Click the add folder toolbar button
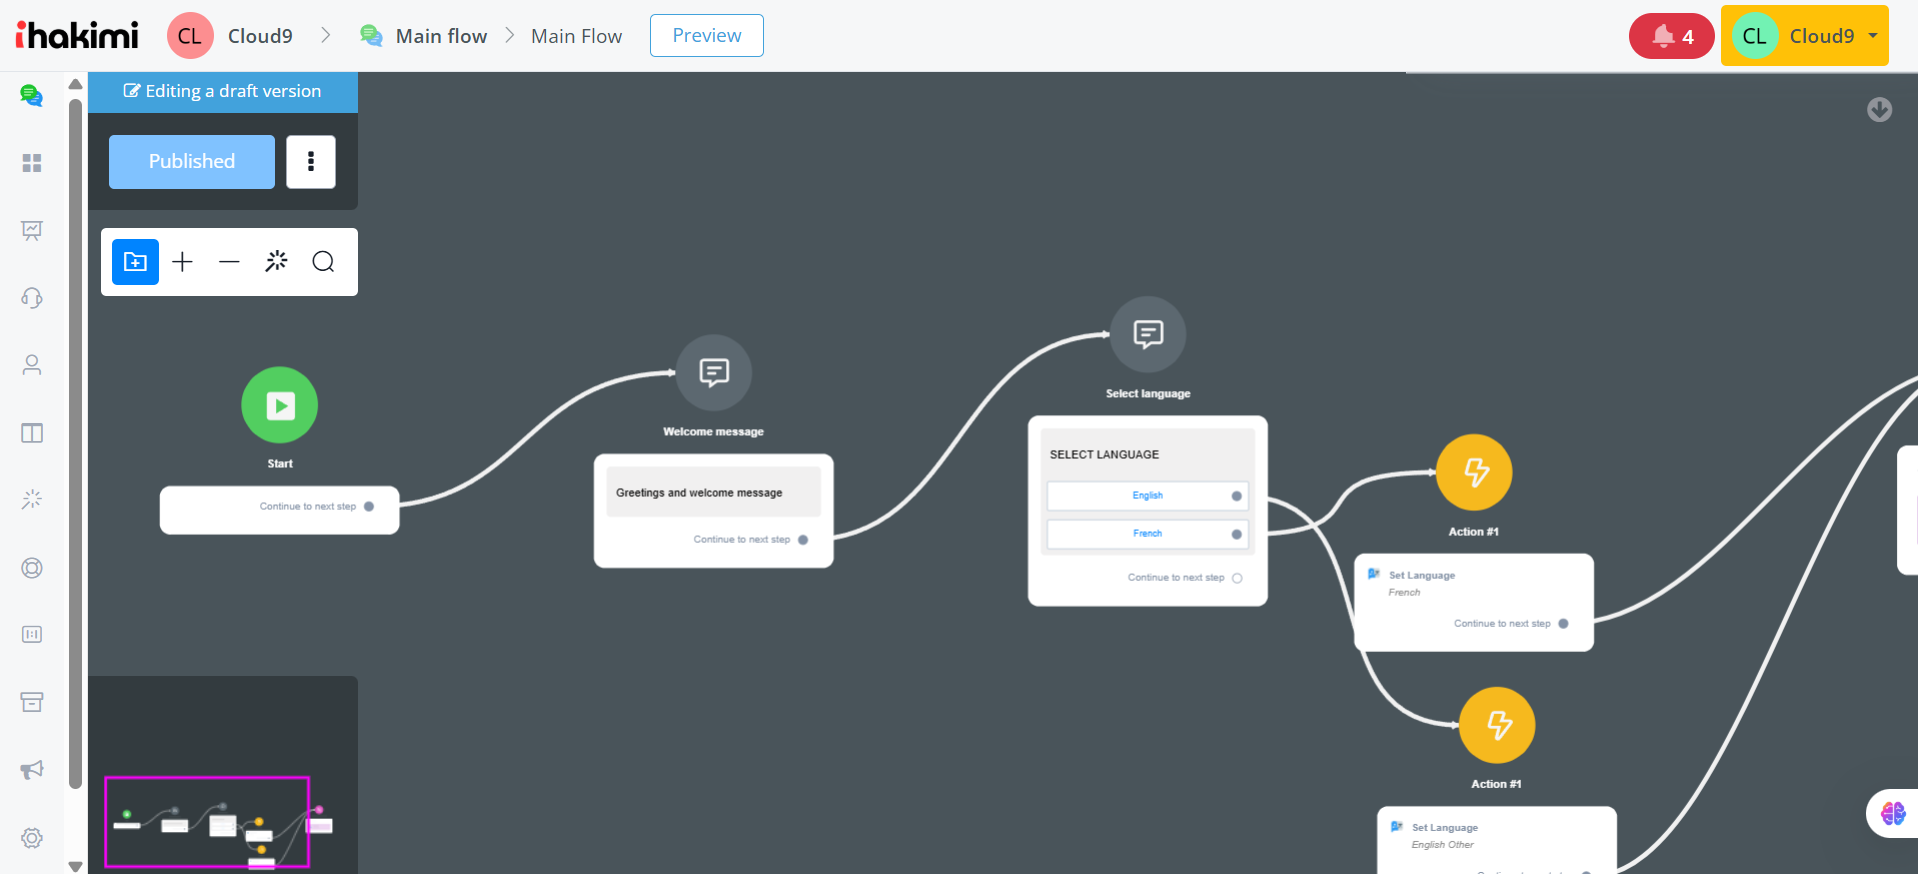This screenshot has width=1918, height=874. tap(135, 262)
